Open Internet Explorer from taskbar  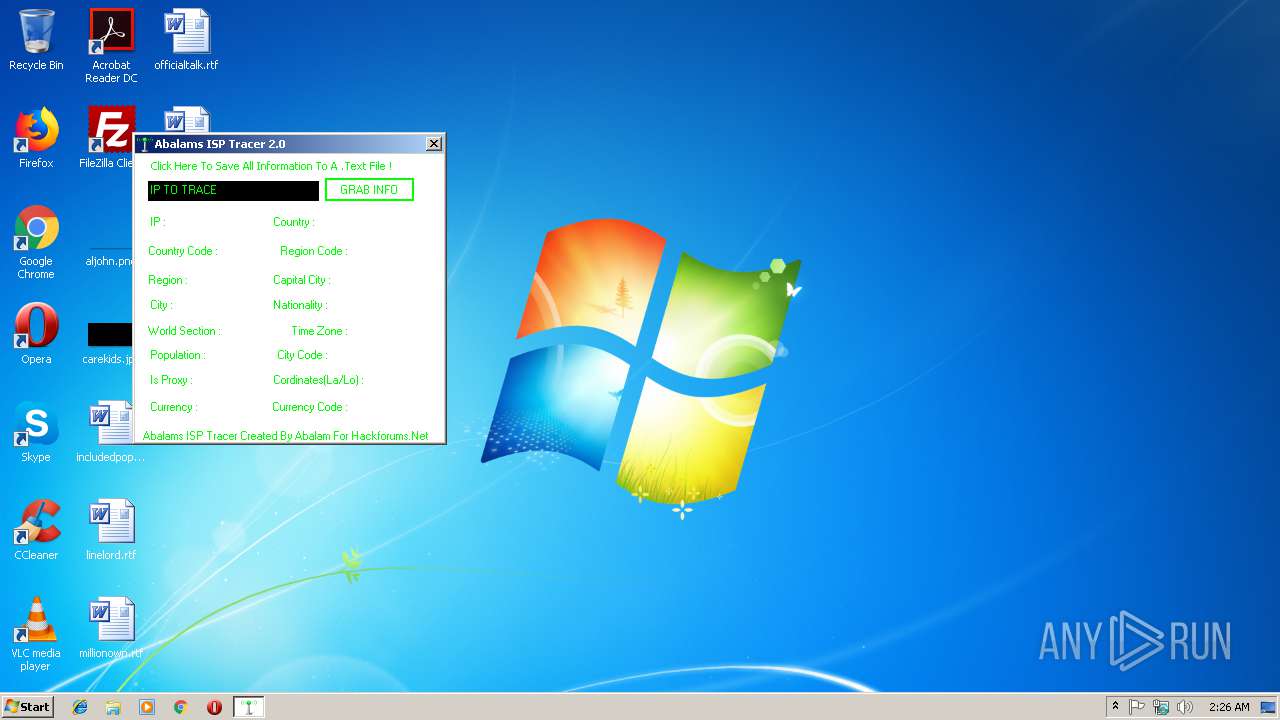(x=80, y=707)
